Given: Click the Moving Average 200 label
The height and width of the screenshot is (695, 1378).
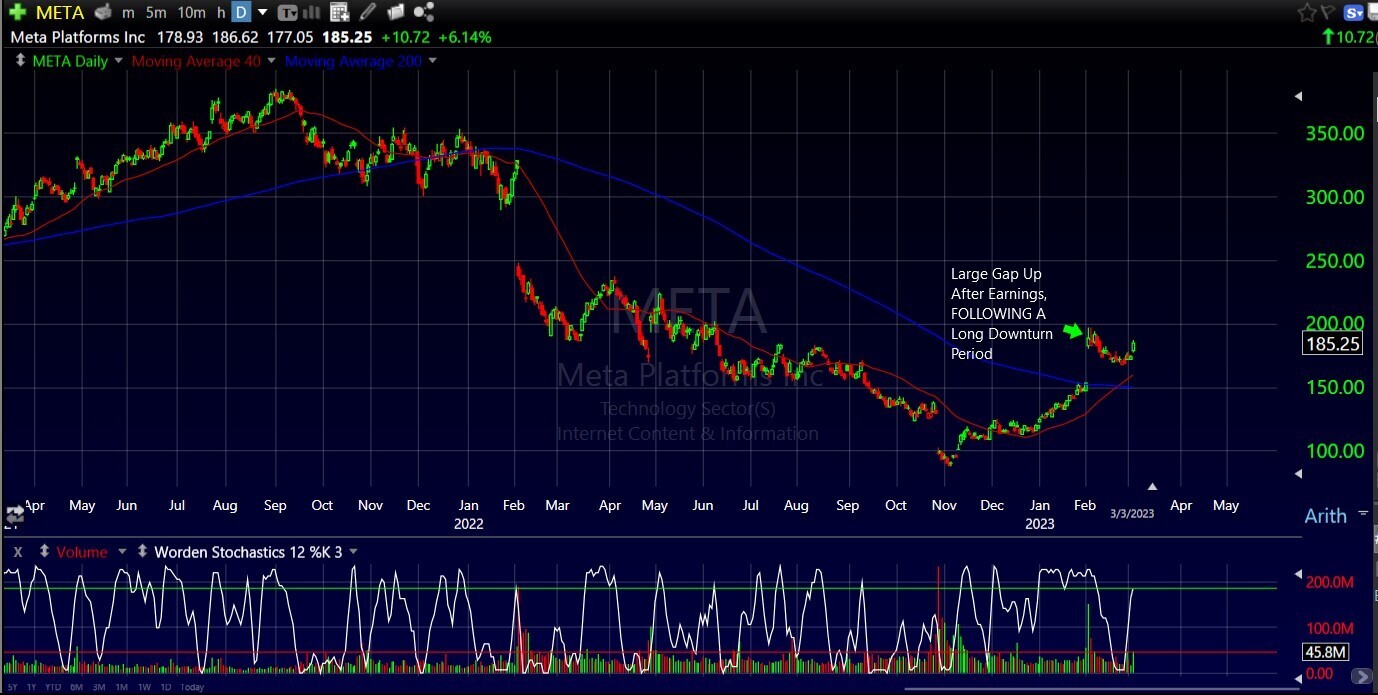Looking at the screenshot, I should (353, 61).
